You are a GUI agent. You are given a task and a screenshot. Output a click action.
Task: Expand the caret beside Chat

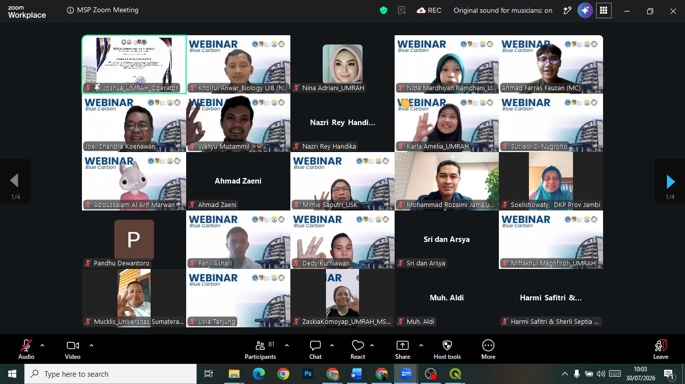(x=332, y=346)
